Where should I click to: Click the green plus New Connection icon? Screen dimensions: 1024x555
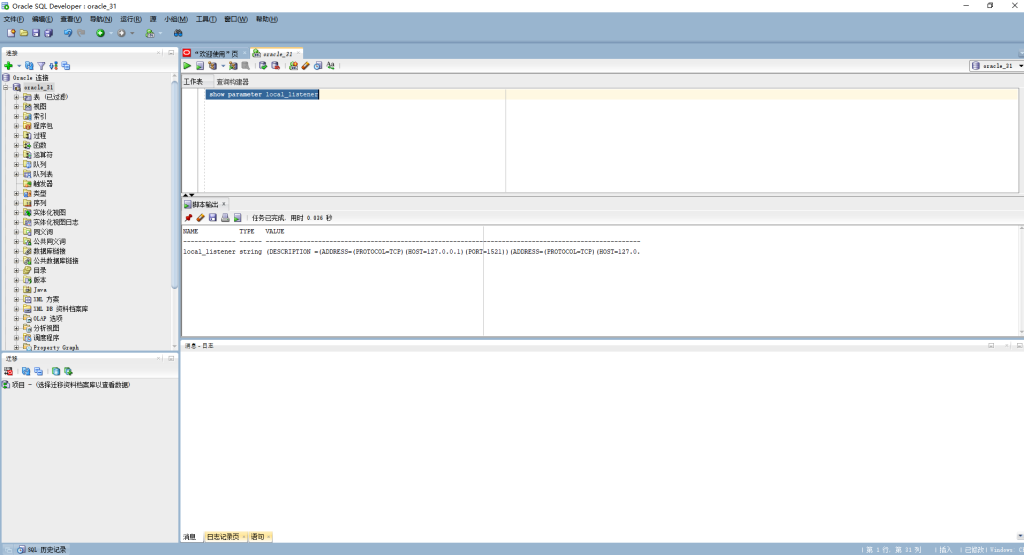click(8, 65)
